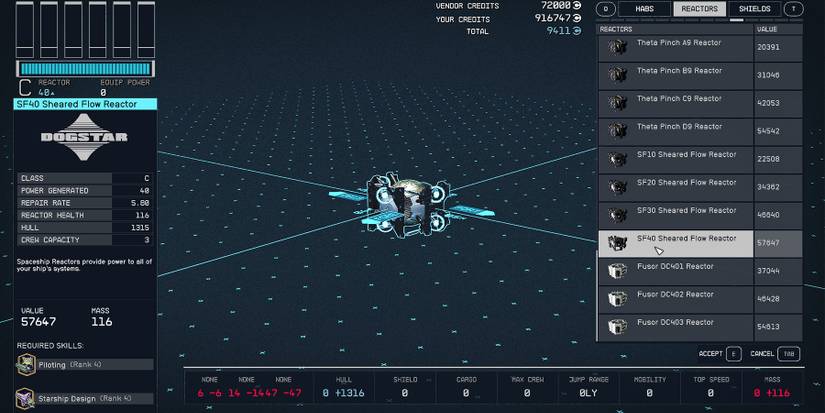Click the Theta Pinch A9 Reactor icon

[x=617, y=47]
